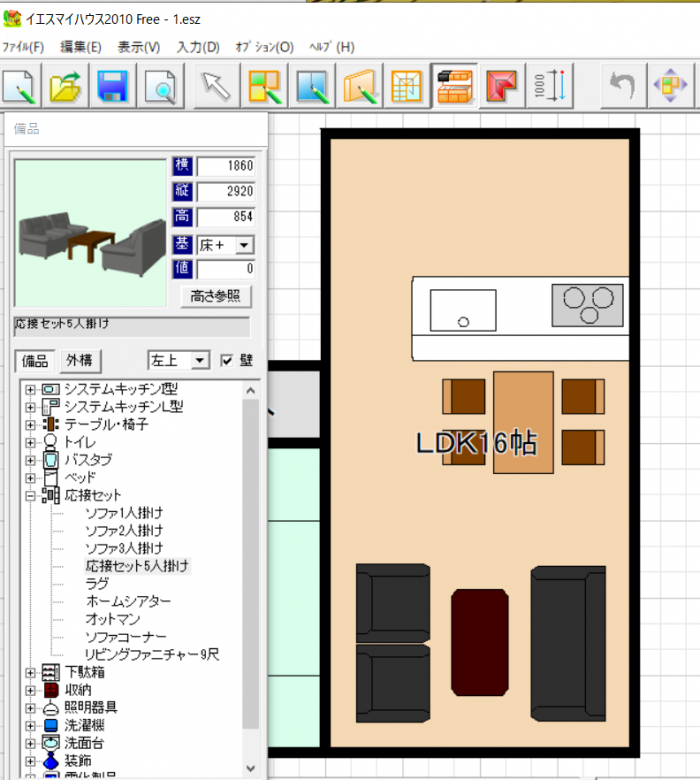Viewport: 700px width, 780px height.
Task: Click the 下駄箱 category icon
Action: pyautogui.click(x=50, y=673)
